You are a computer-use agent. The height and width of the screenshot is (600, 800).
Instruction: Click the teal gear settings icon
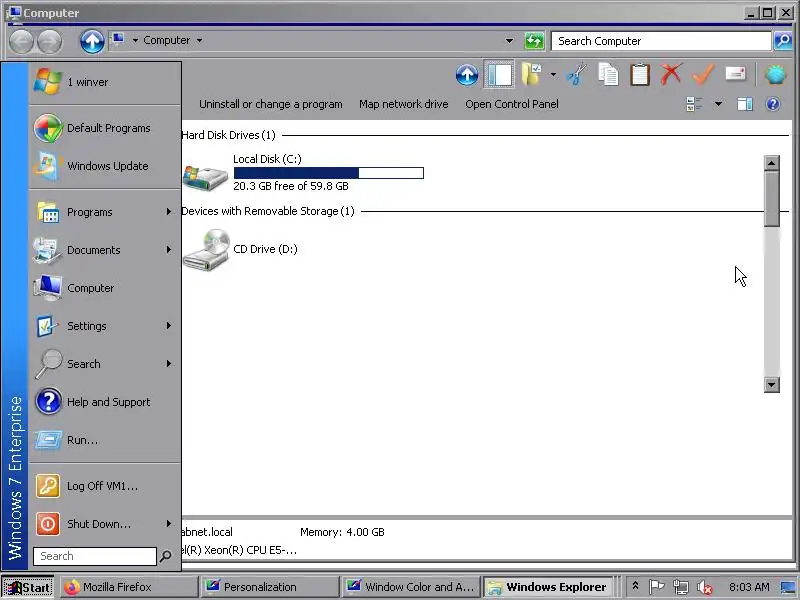point(776,75)
